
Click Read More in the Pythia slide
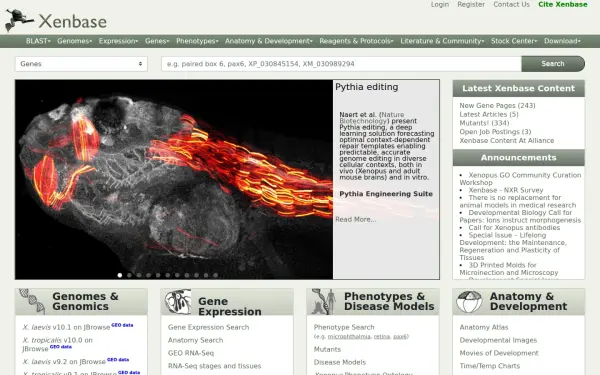(355, 219)
